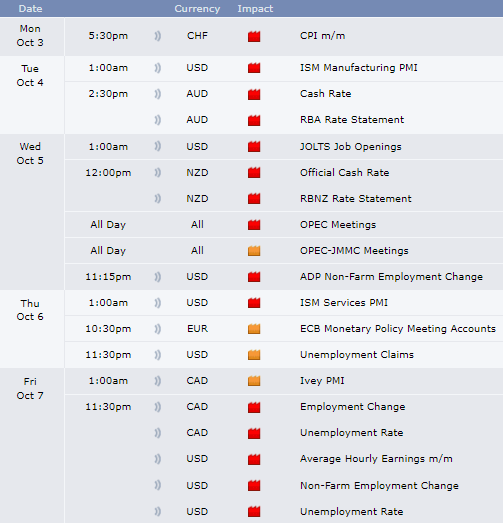Open the Cash Rate event

326,94
